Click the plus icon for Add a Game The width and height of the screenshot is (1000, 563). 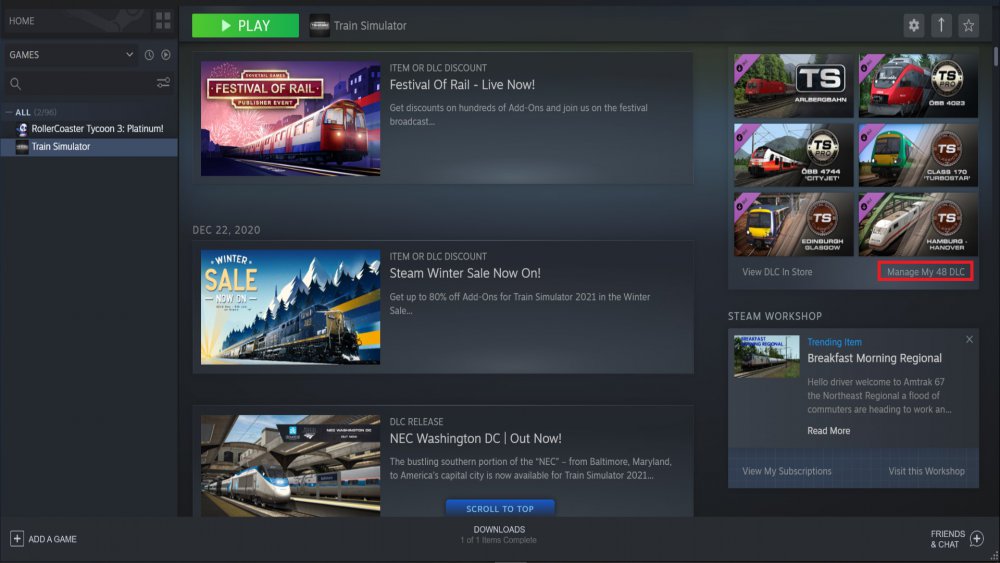[x=17, y=539]
